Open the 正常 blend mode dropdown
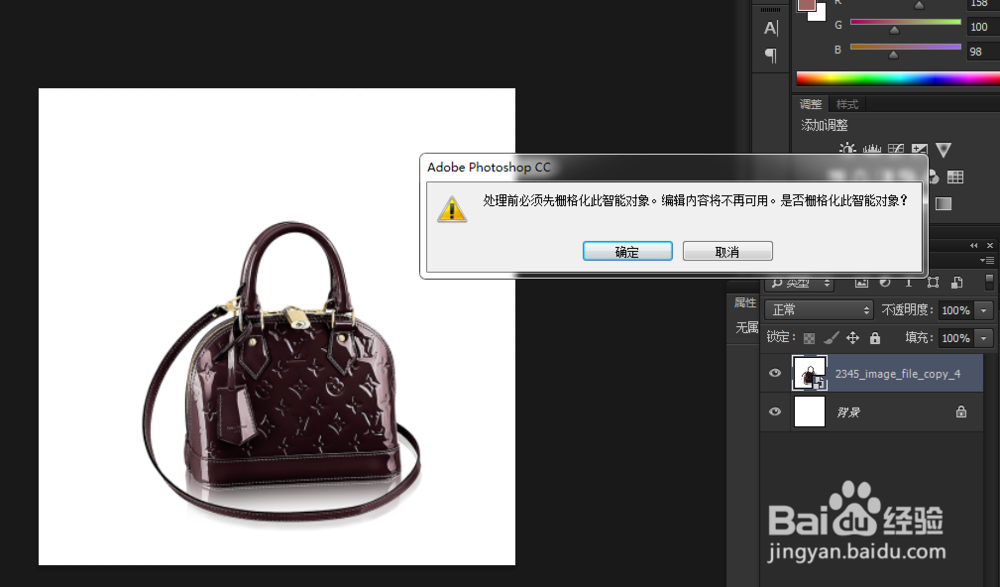The width and height of the screenshot is (1000, 587). pyautogui.click(x=819, y=310)
